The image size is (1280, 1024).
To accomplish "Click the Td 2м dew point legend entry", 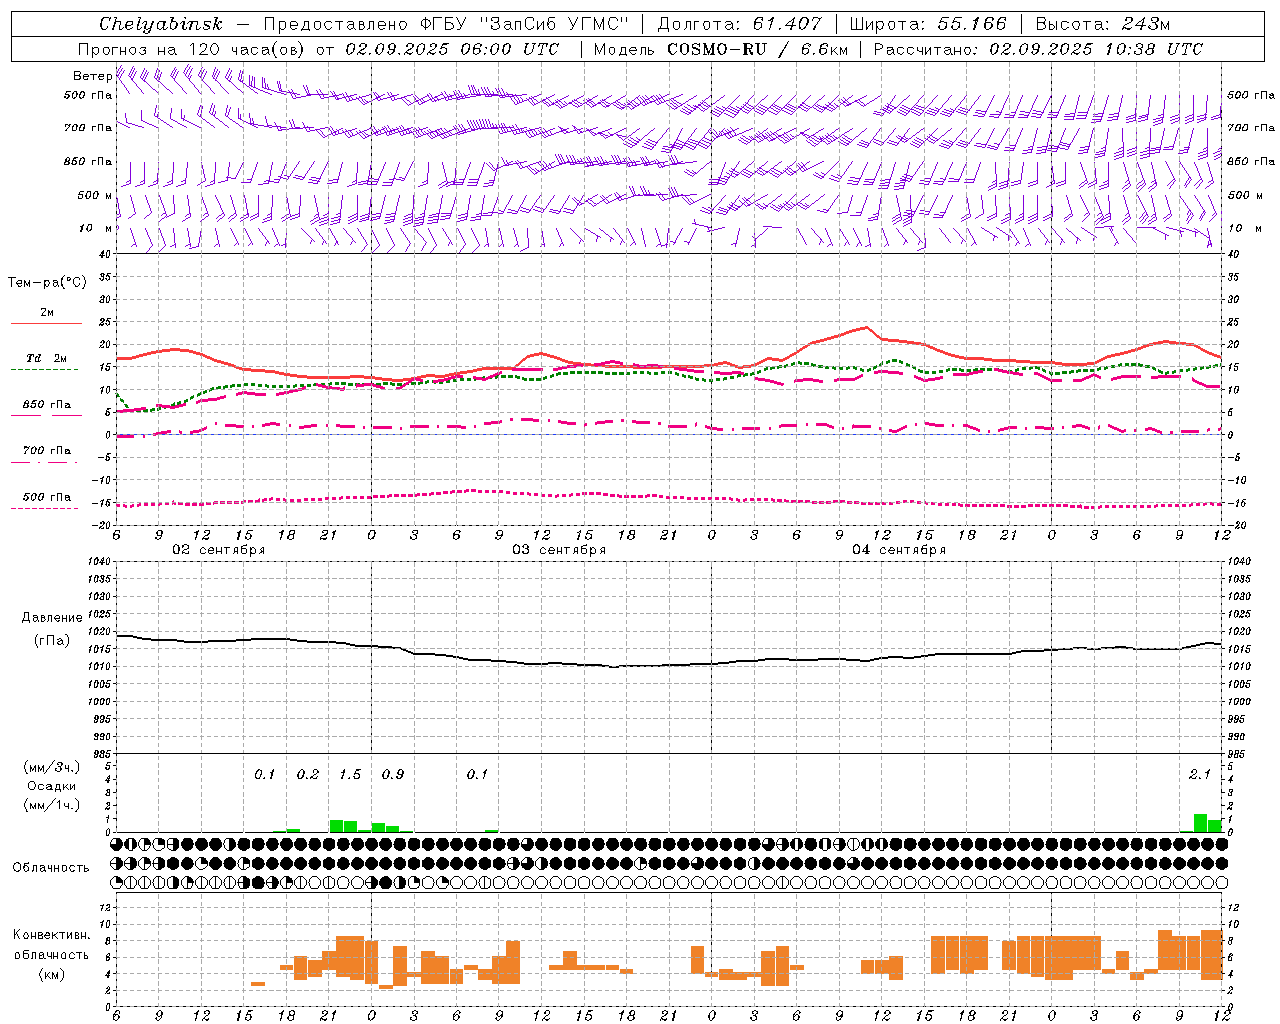I will coord(46,358).
